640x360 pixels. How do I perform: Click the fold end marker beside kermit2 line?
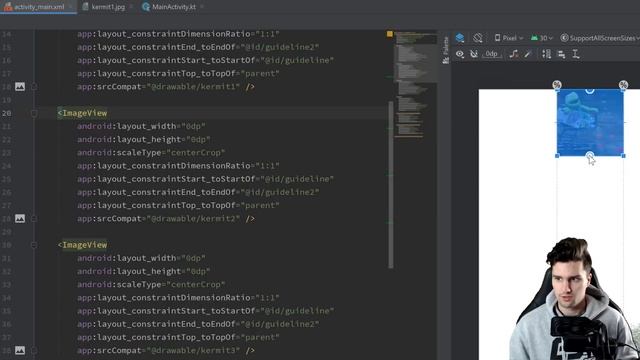click(x=34, y=218)
